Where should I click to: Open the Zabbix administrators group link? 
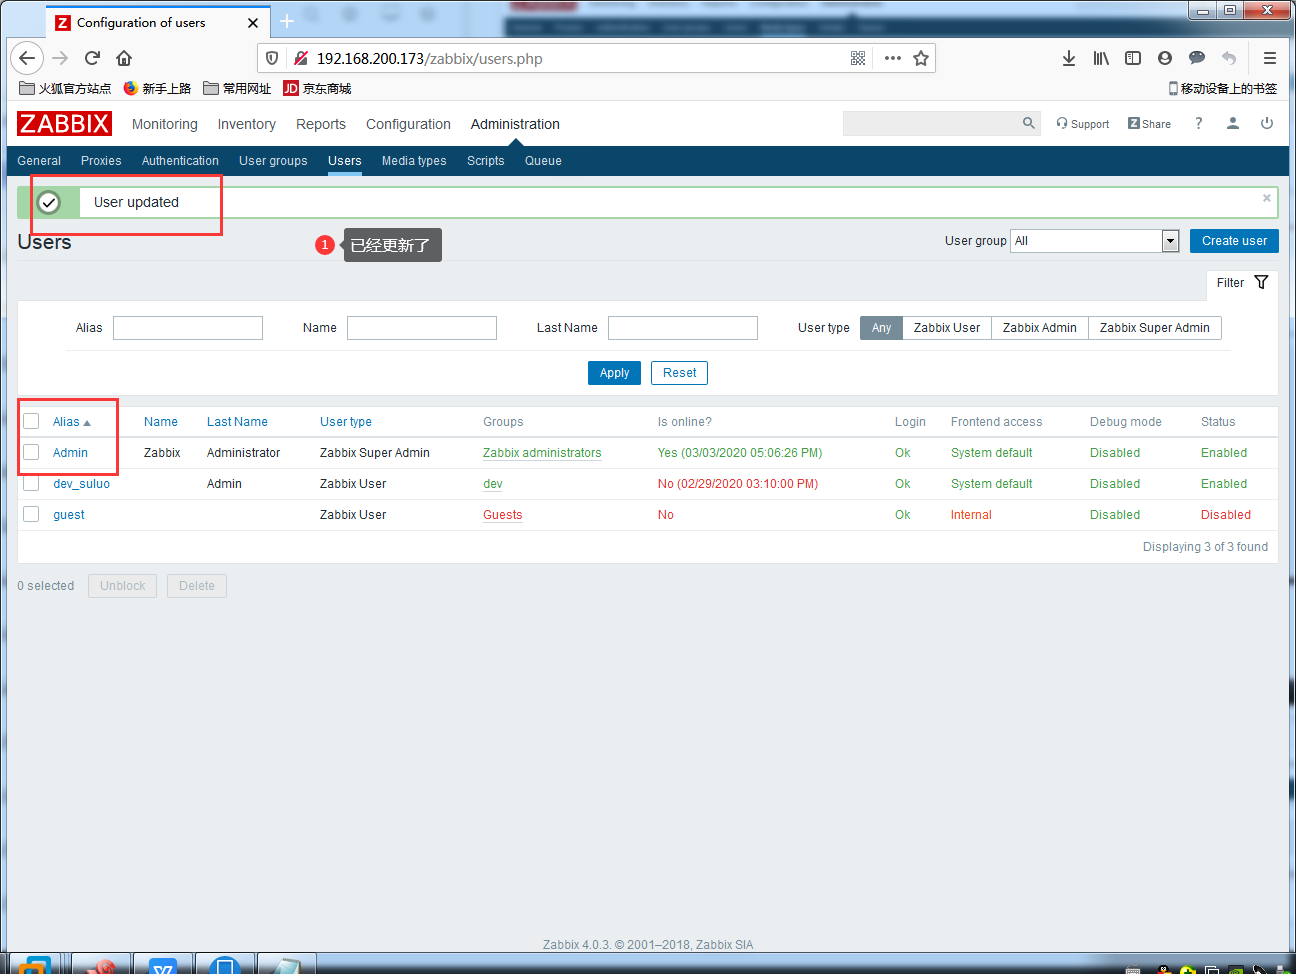coord(542,453)
